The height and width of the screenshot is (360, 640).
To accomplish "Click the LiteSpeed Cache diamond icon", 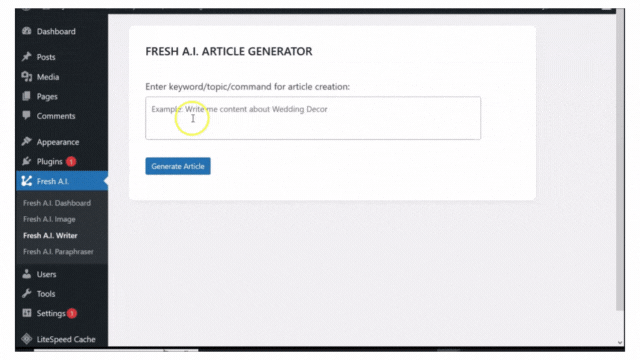I will click(27, 339).
